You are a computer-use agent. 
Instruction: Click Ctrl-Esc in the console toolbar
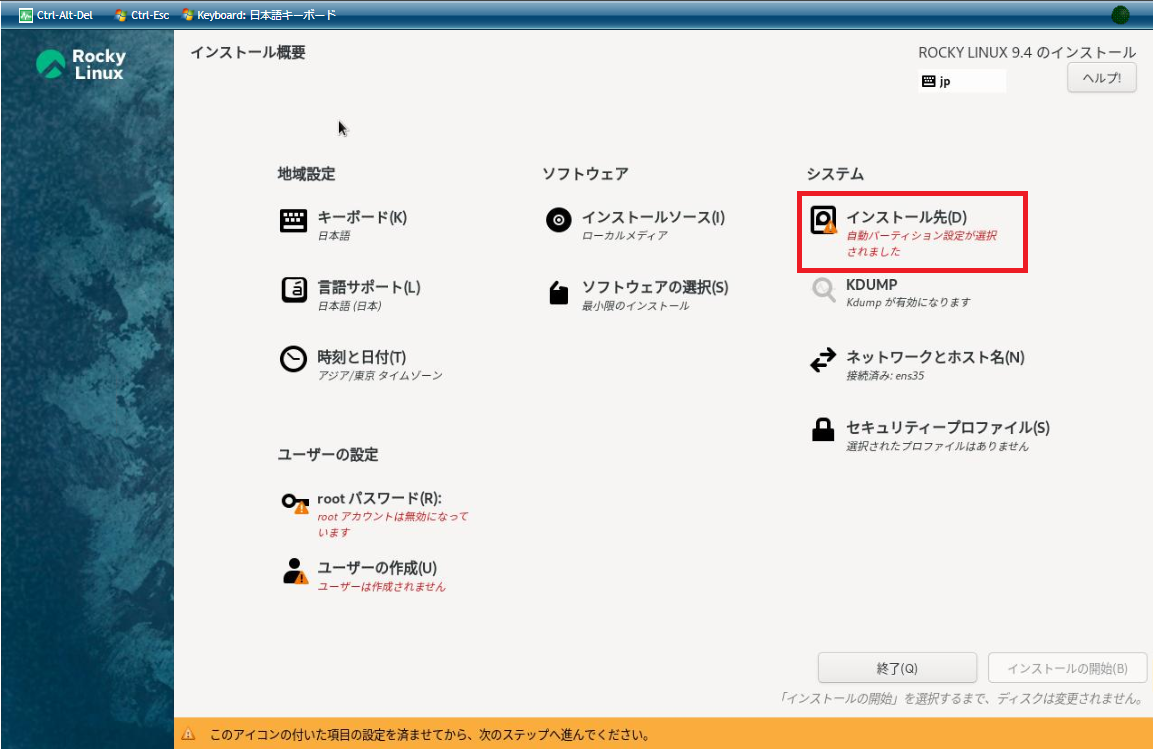pyautogui.click(x=141, y=15)
